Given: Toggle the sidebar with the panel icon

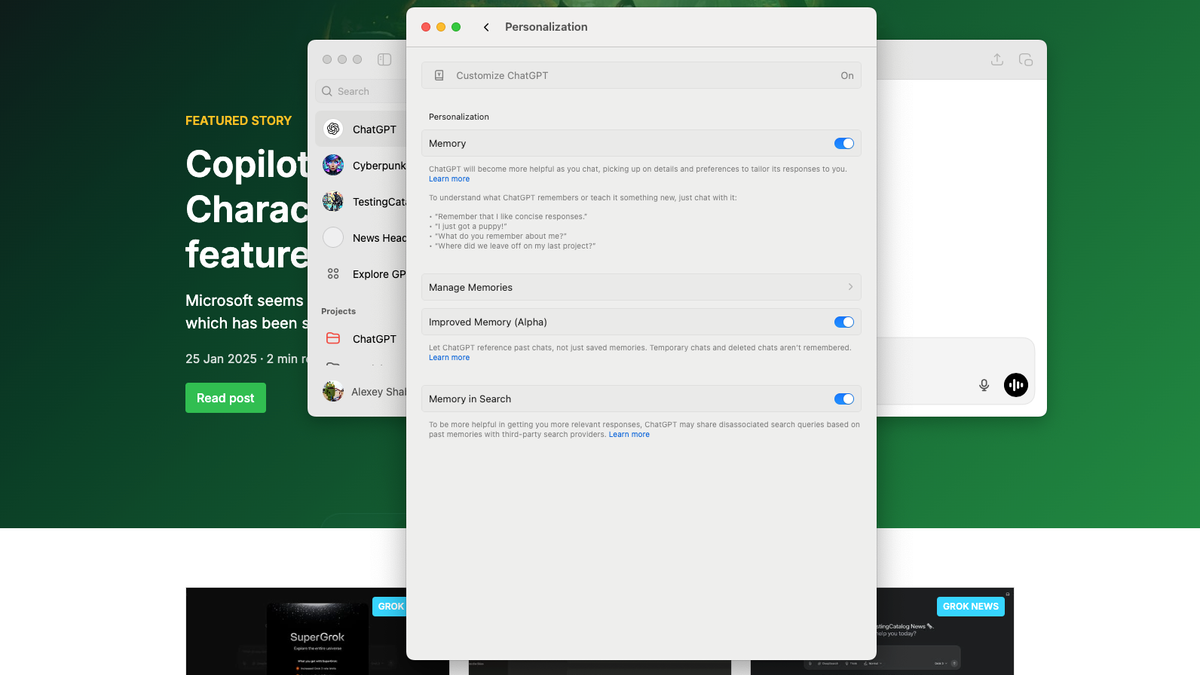Looking at the screenshot, I should click(384, 59).
